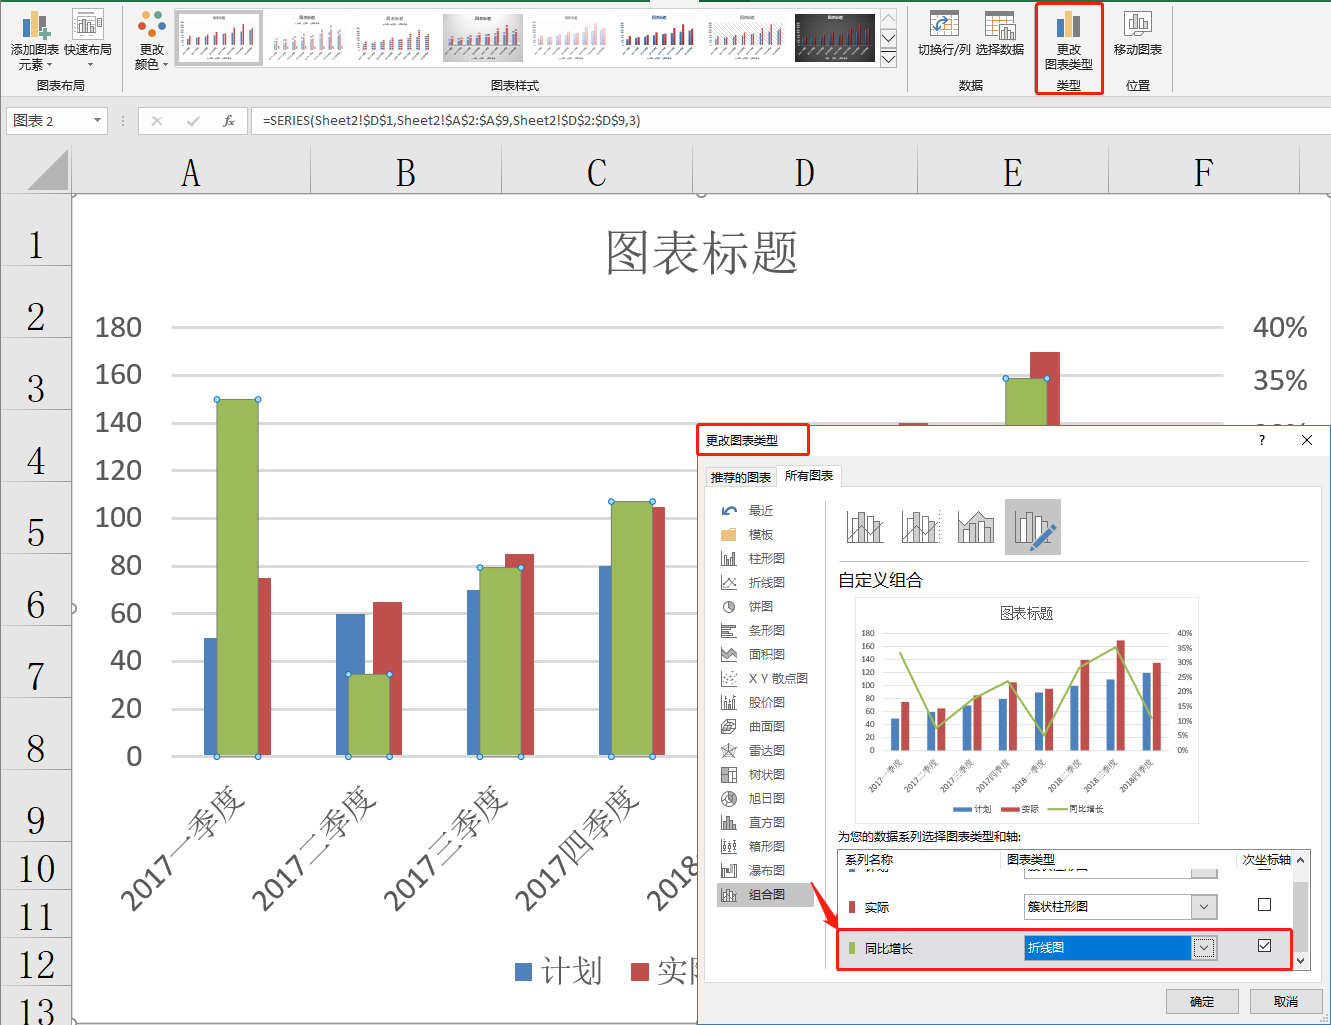Open 添加图表元素 (Add Chart Element) menu

click(x=35, y=41)
